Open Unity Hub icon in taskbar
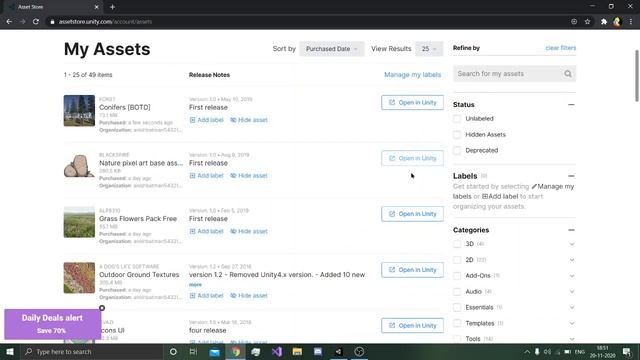This screenshot has height=360, width=640. pos(338,351)
